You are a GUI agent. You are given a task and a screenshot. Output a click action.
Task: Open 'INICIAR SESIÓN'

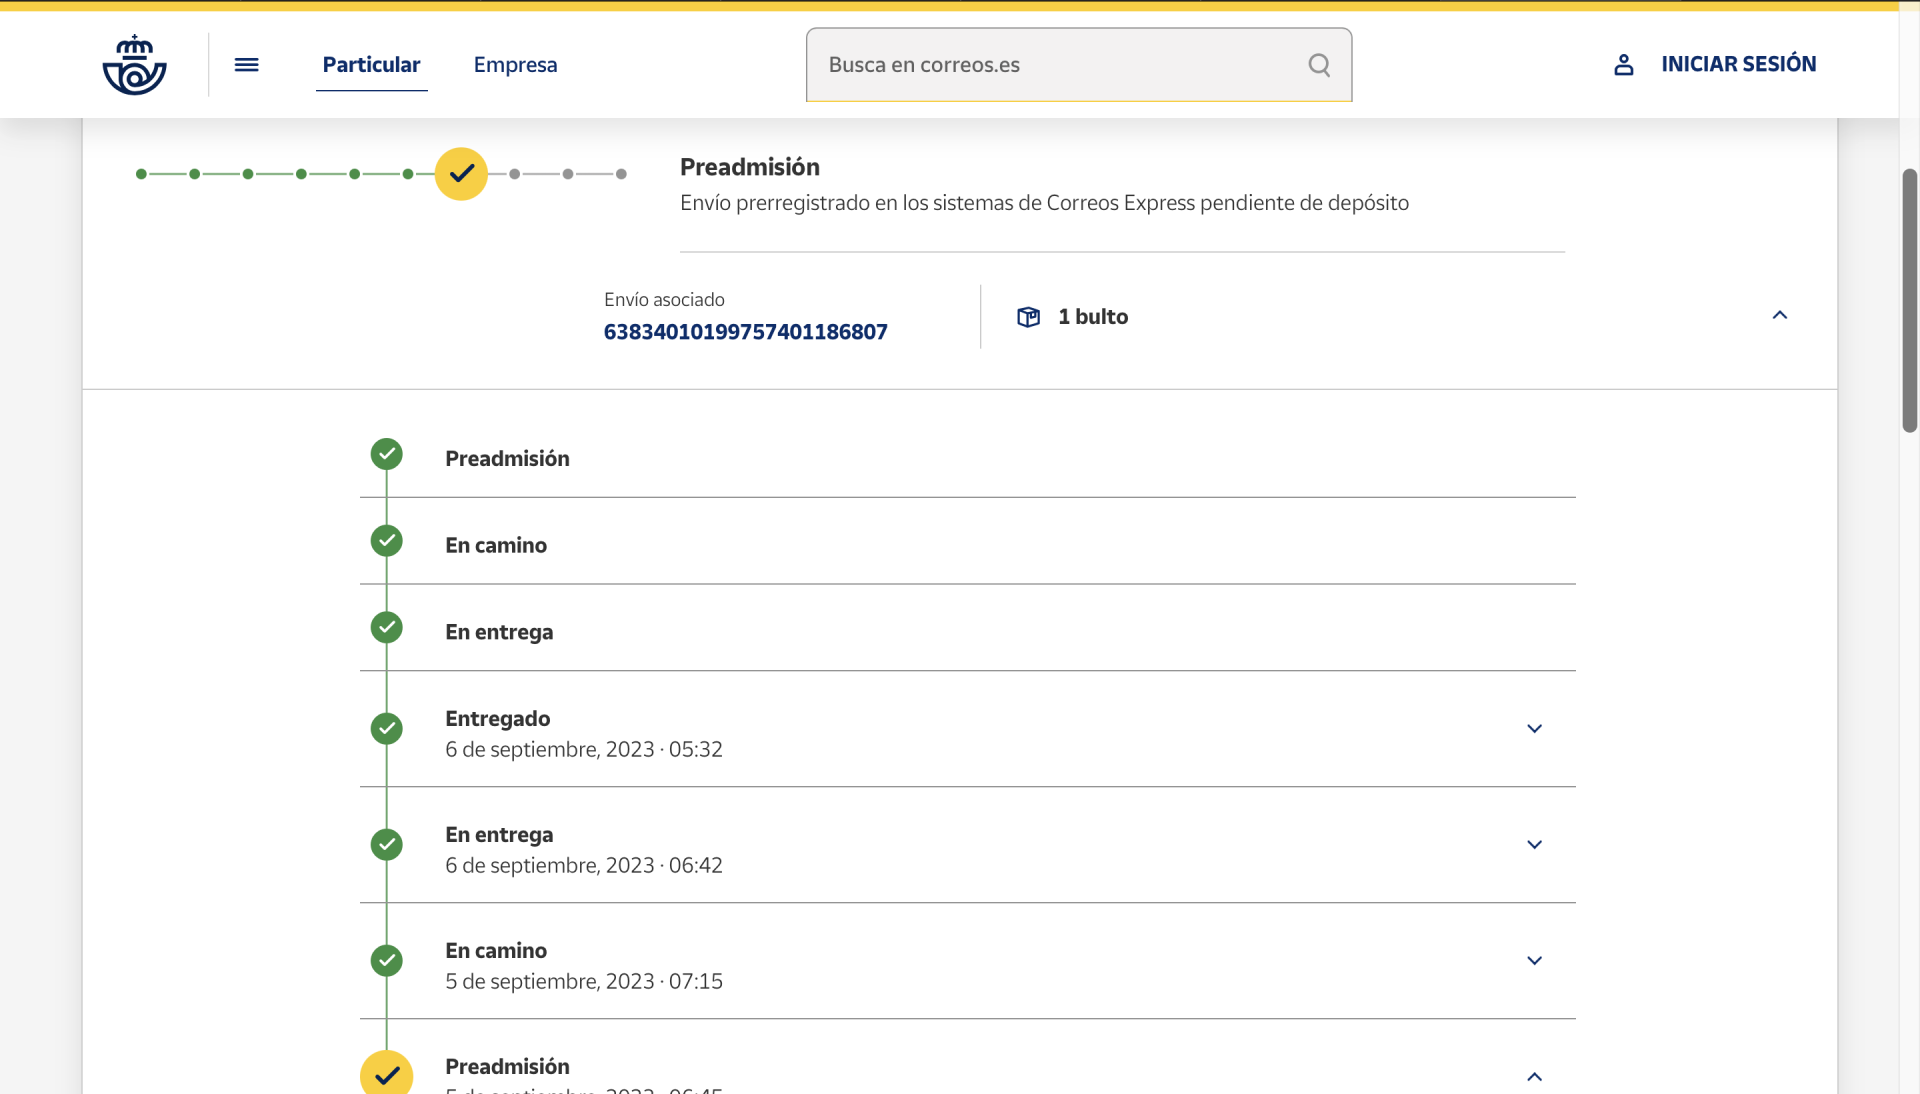click(1738, 64)
